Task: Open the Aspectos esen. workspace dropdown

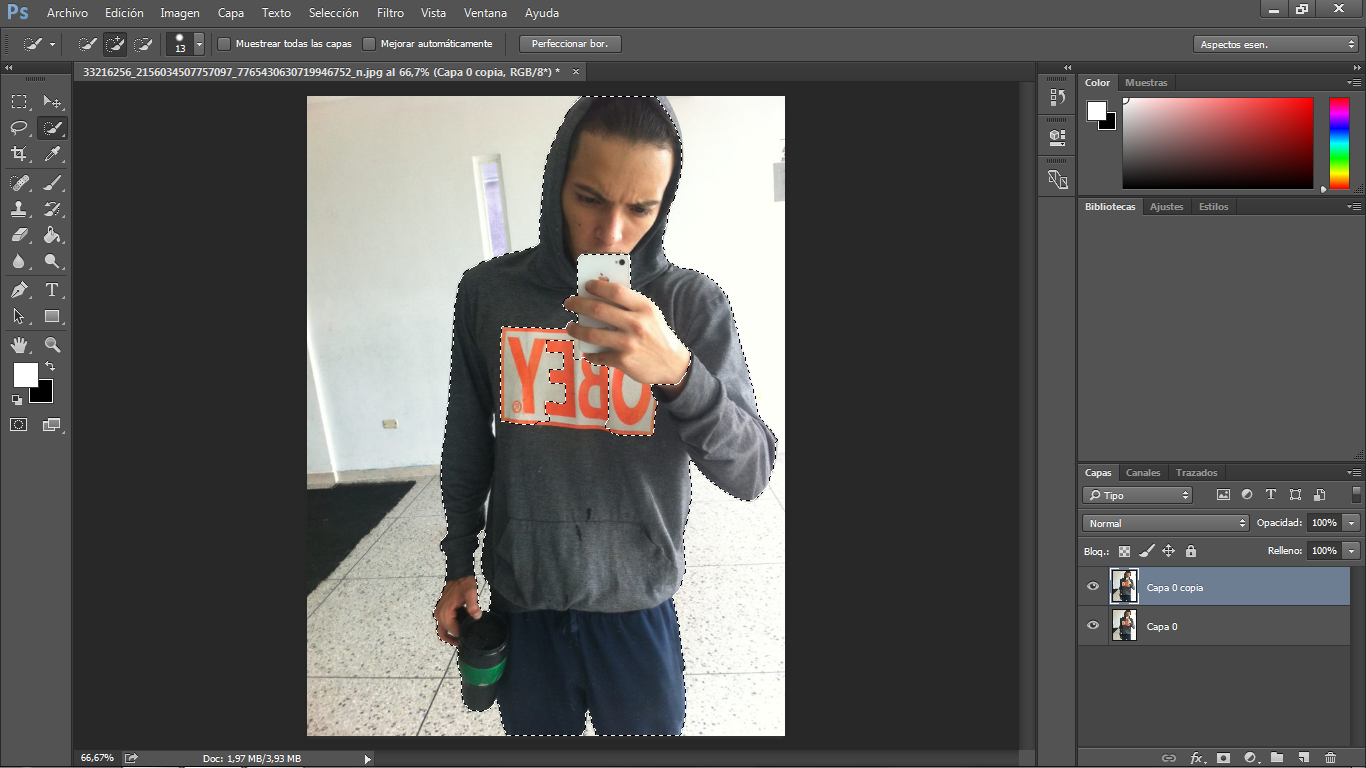Action: pyautogui.click(x=1276, y=44)
